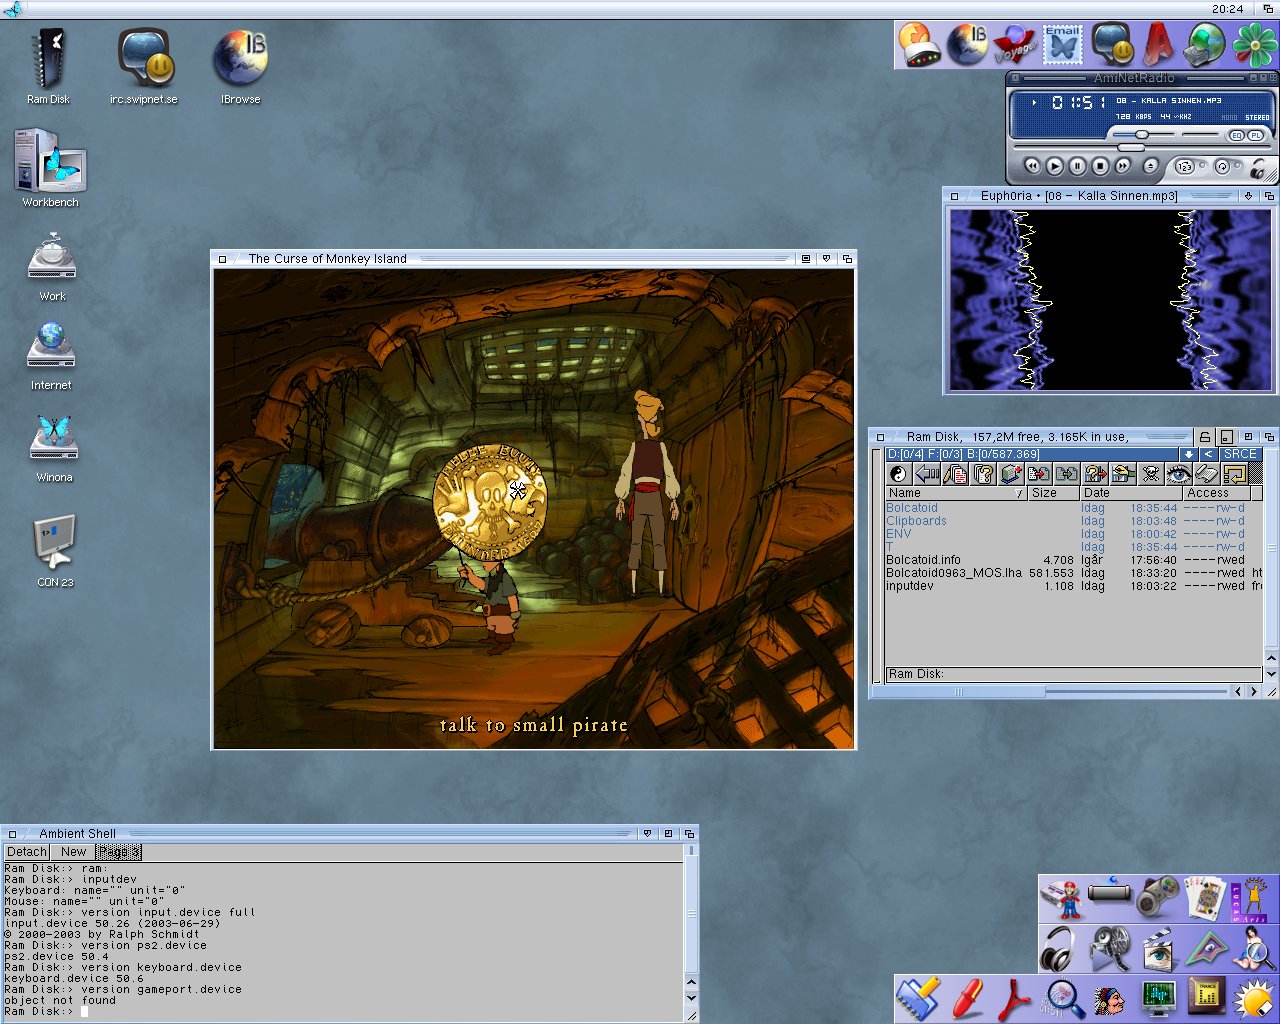
Task: Click the yin-yang icon in file manager toolbar
Action: tap(898, 474)
